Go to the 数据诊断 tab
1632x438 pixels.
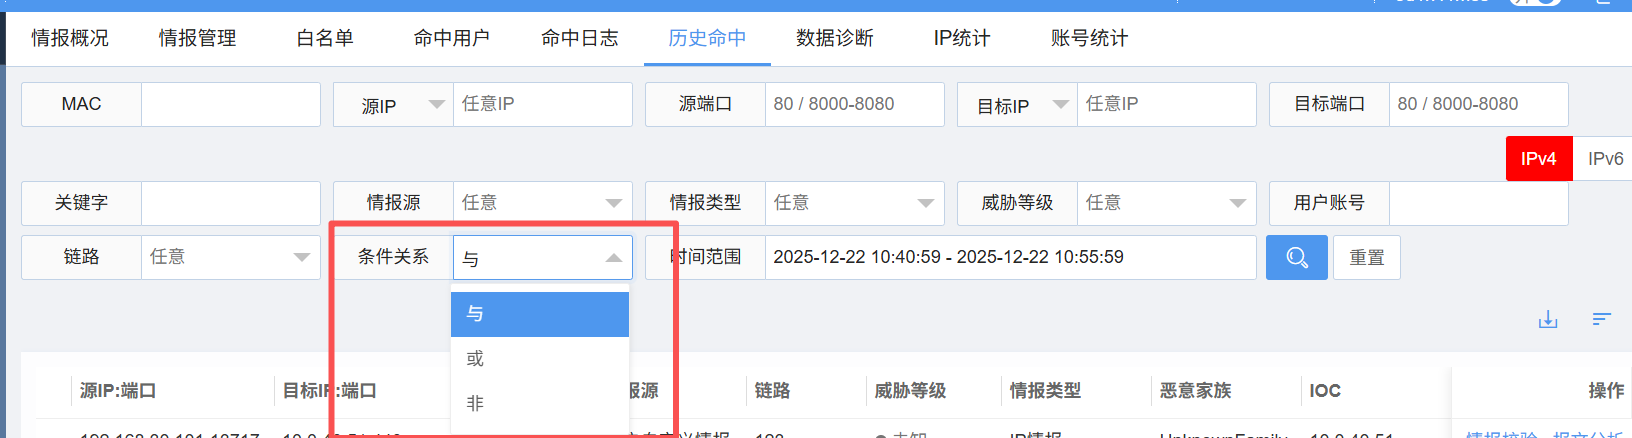[x=834, y=38]
